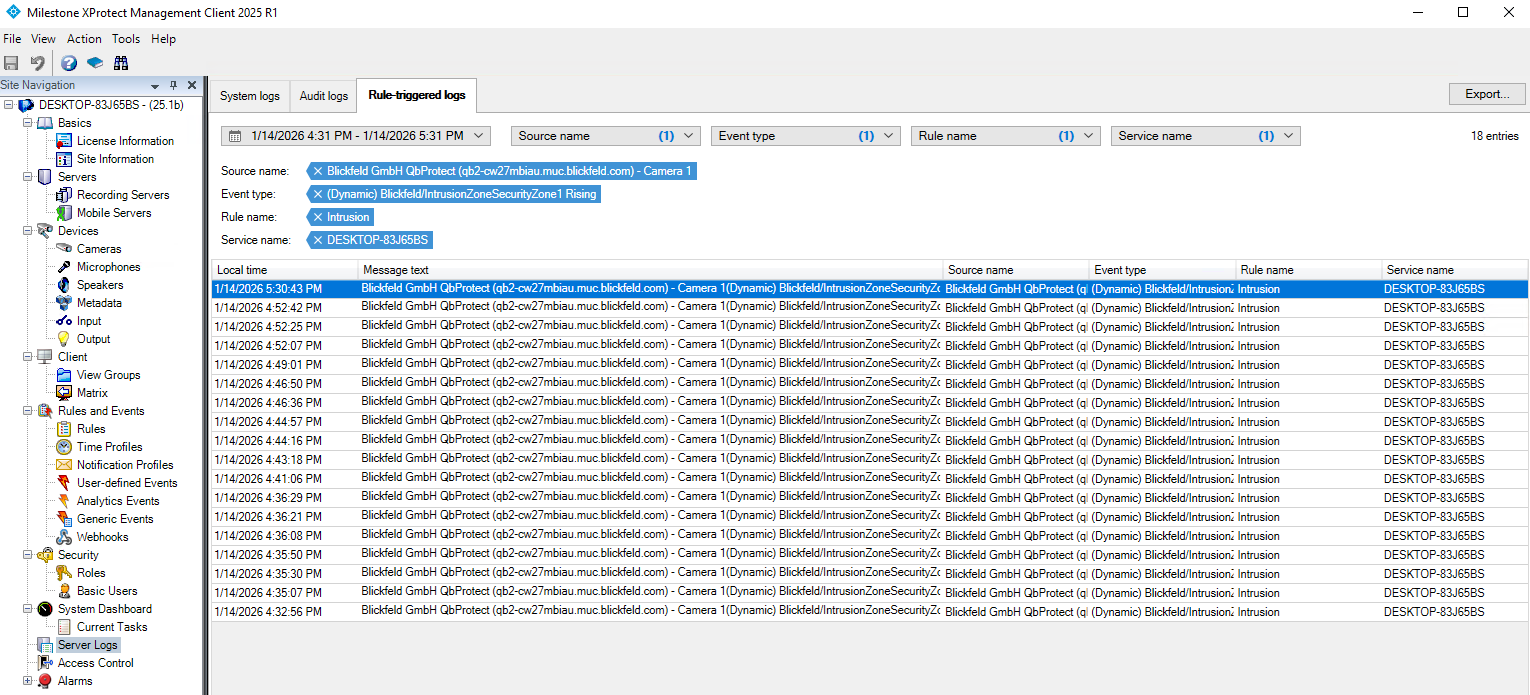Open Cameras via its camera icon
Viewport: 1530px width, 695px height.
[64, 249]
